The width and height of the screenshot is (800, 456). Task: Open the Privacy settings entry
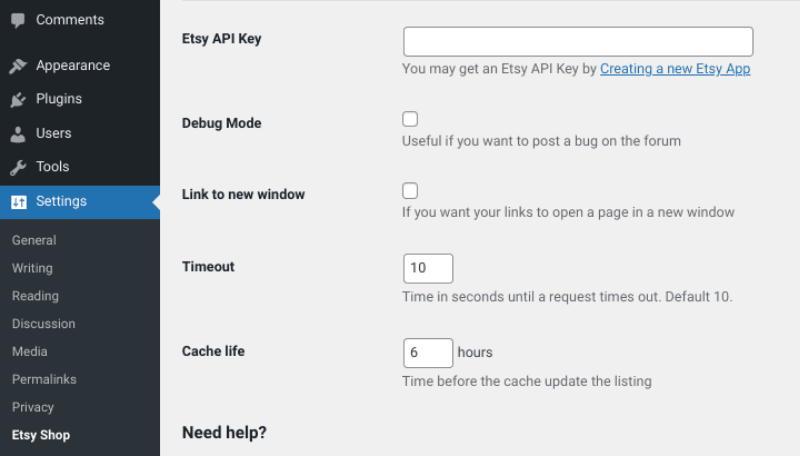(33, 407)
